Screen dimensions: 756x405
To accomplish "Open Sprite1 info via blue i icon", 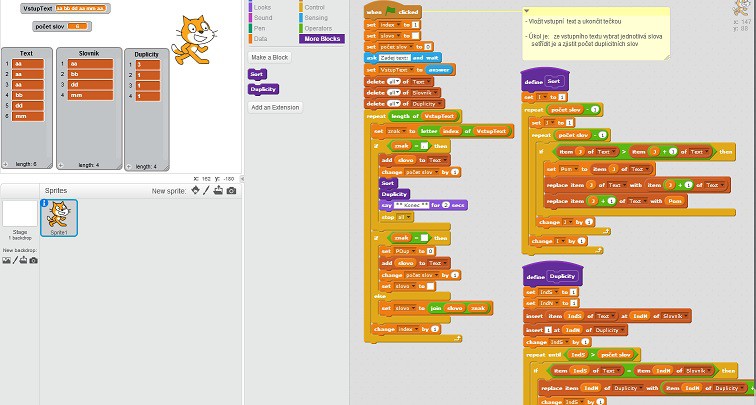I will 44,204.
